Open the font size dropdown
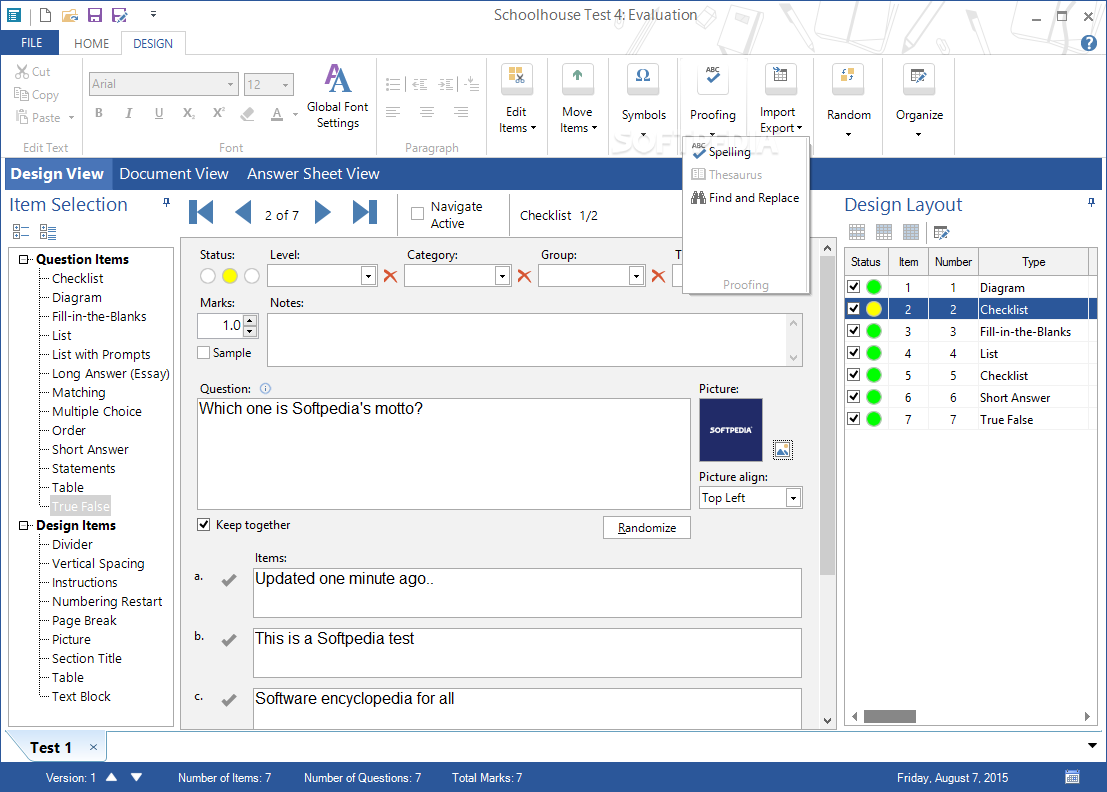This screenshot has height=792, width=1107. coord(285,85)
